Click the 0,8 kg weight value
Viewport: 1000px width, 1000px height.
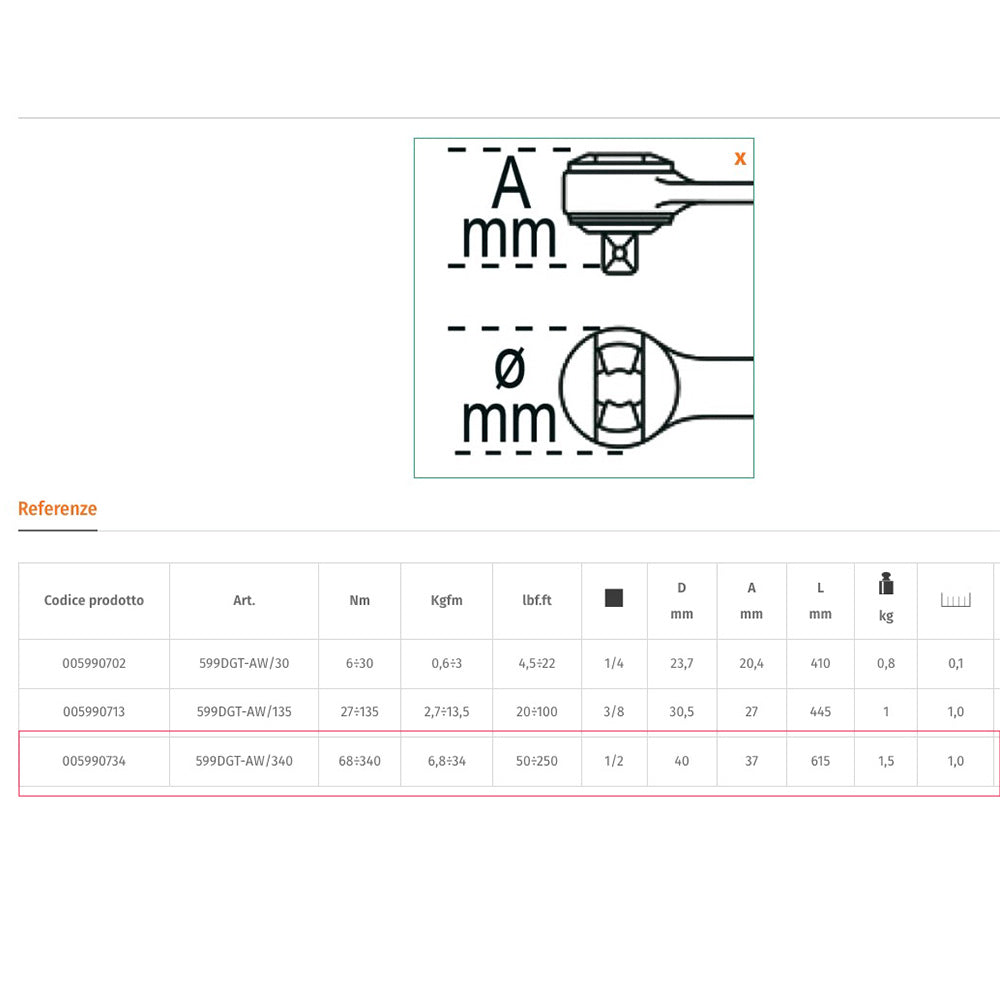click(x=886, y=663)
